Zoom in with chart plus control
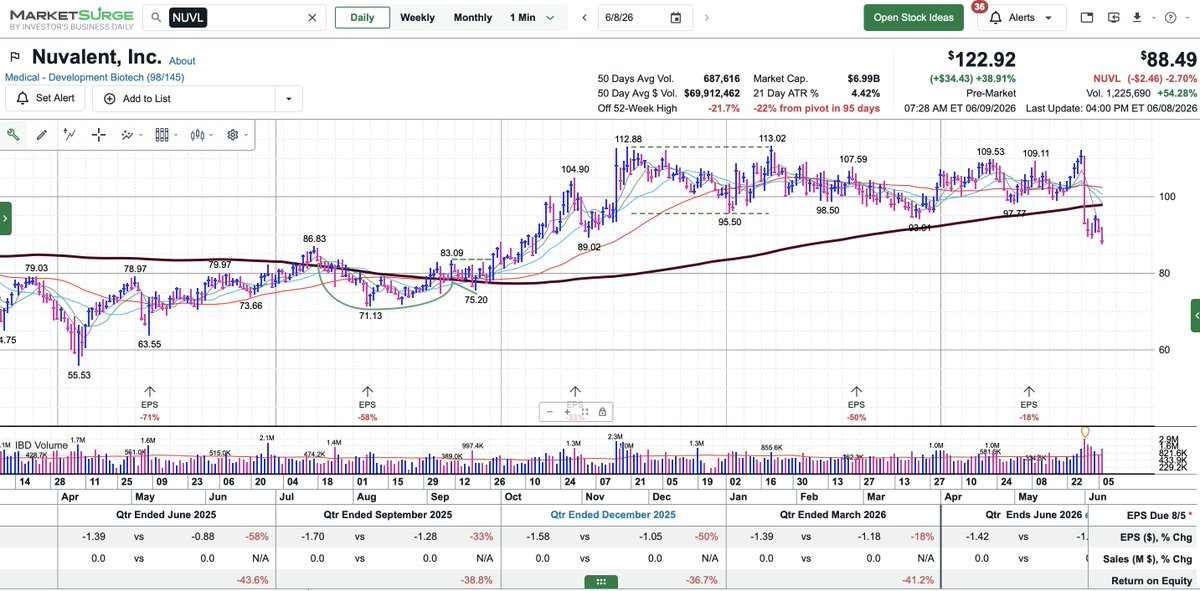Screen dimensions: 1200x591 567,411
